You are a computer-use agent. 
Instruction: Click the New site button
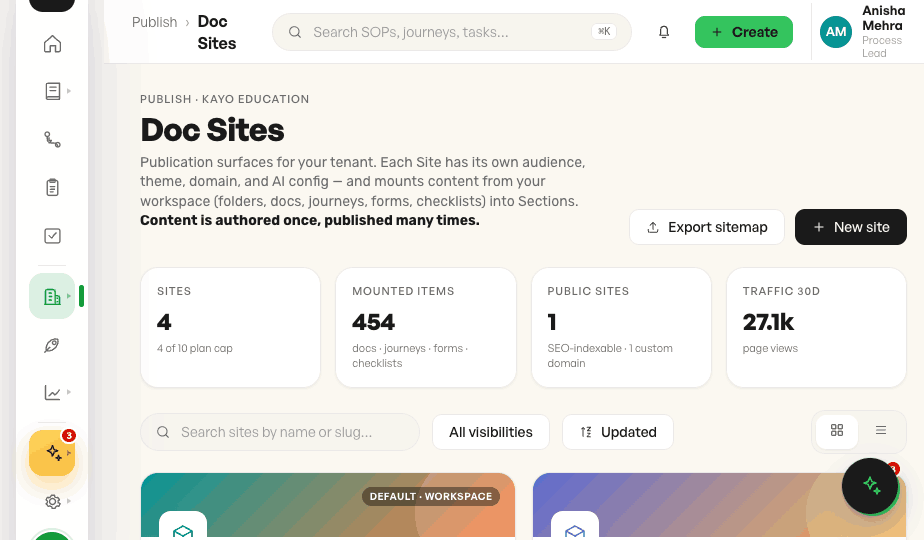click(x=850, y=227)
